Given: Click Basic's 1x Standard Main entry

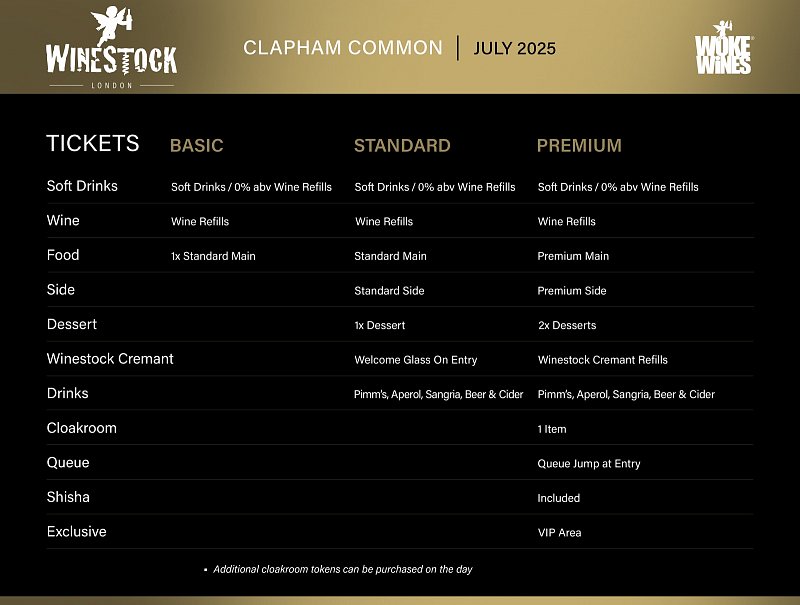Looking at the screenshot, I should 213,256.
